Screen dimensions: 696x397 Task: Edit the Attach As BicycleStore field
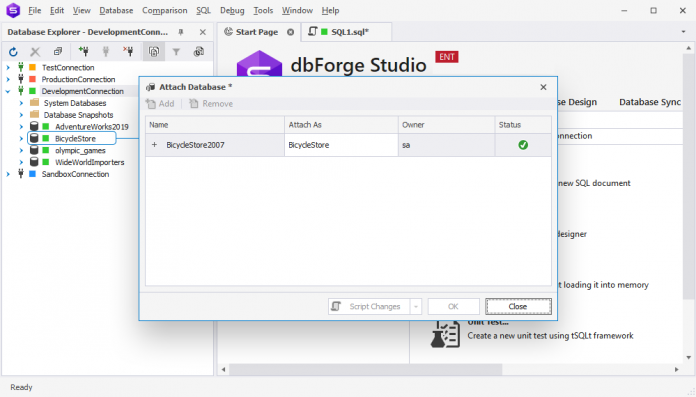point(341,145)
